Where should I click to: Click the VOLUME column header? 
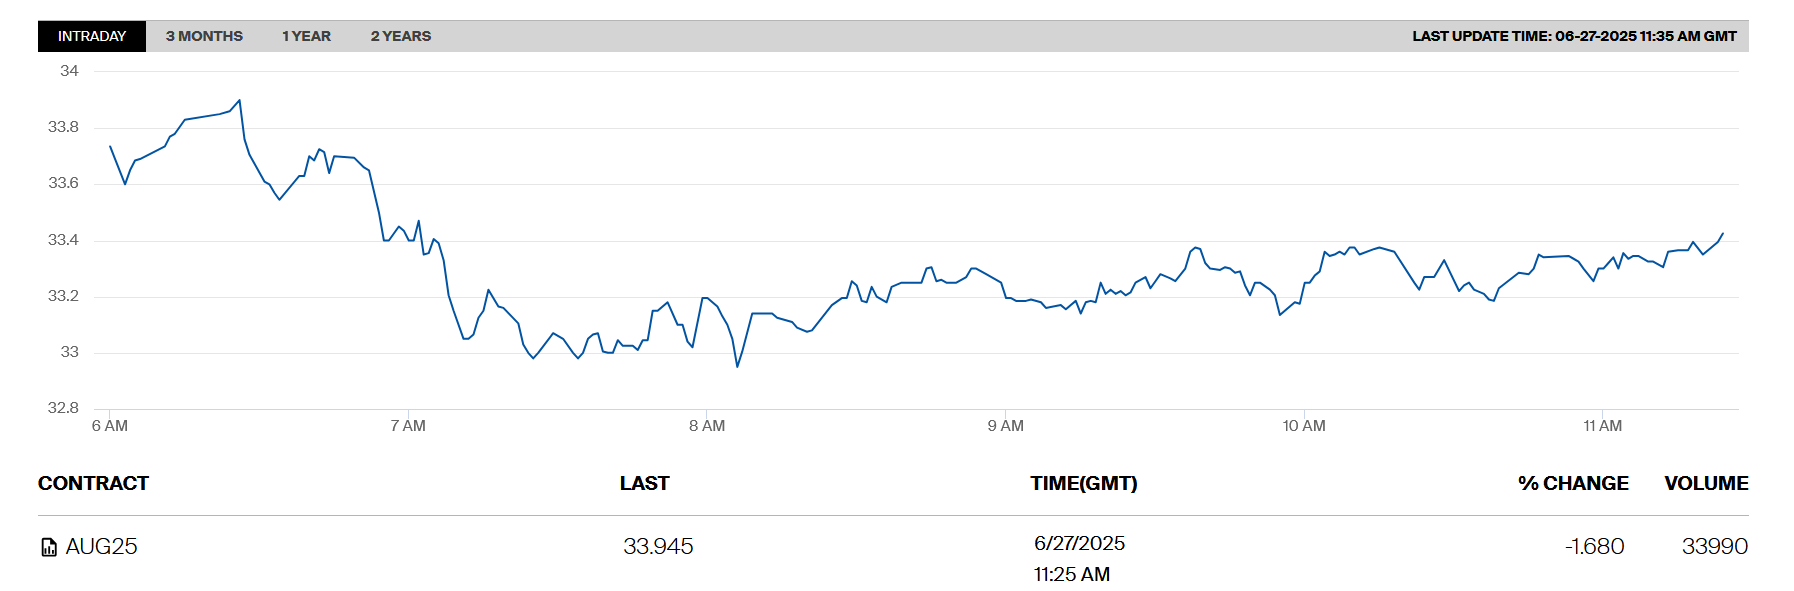[x=1705, y=483]
